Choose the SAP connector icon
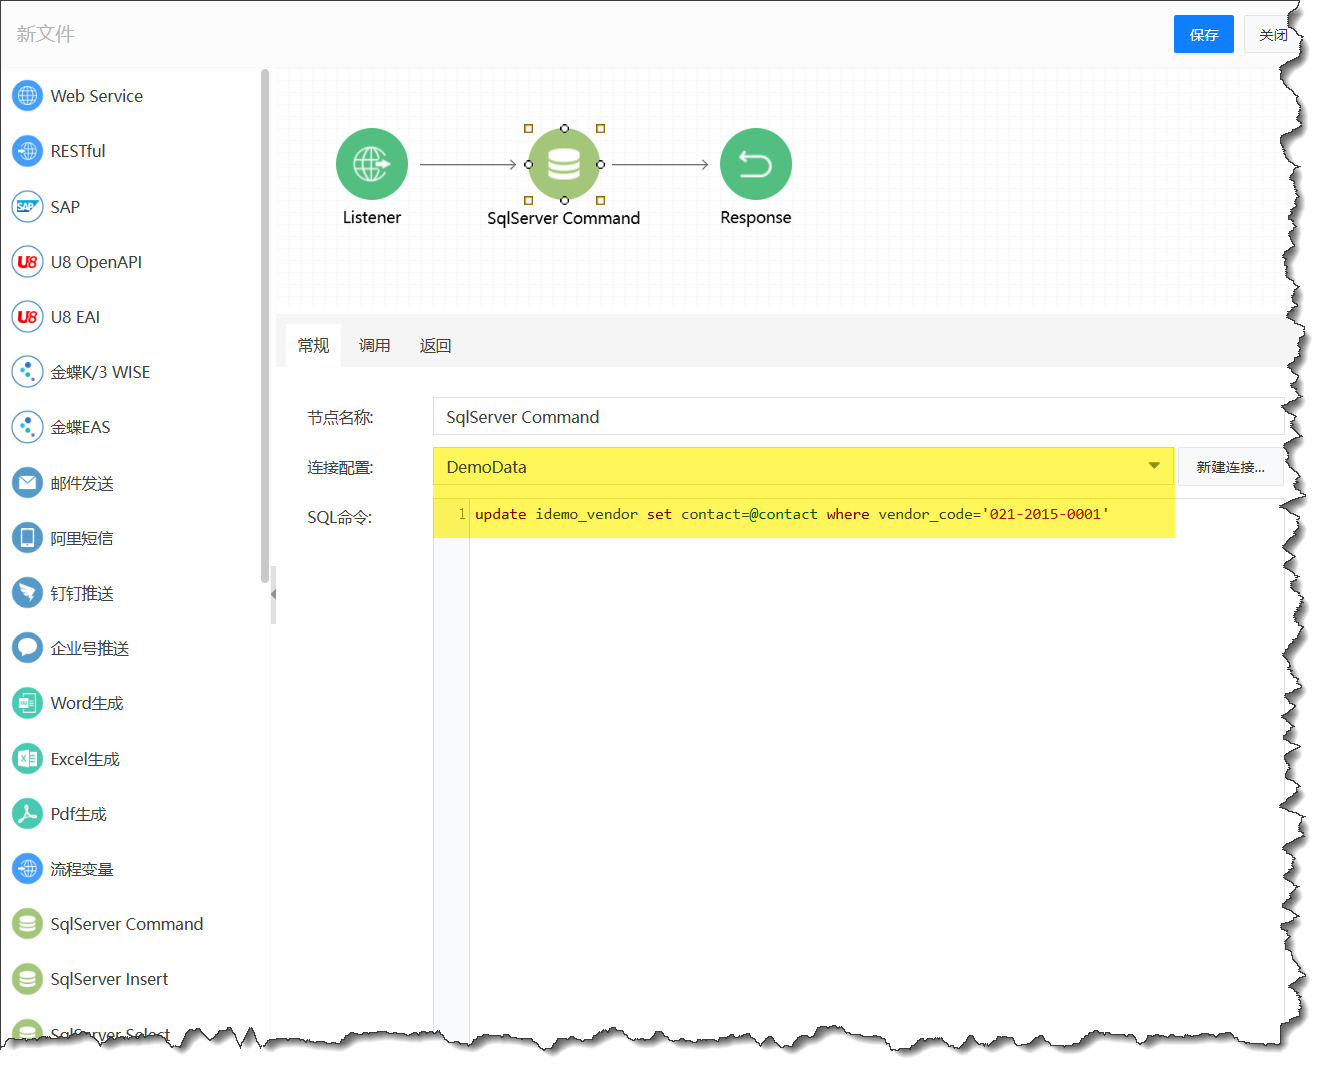The height and width of the screenshot is (1072, 1327). (27, 207)
